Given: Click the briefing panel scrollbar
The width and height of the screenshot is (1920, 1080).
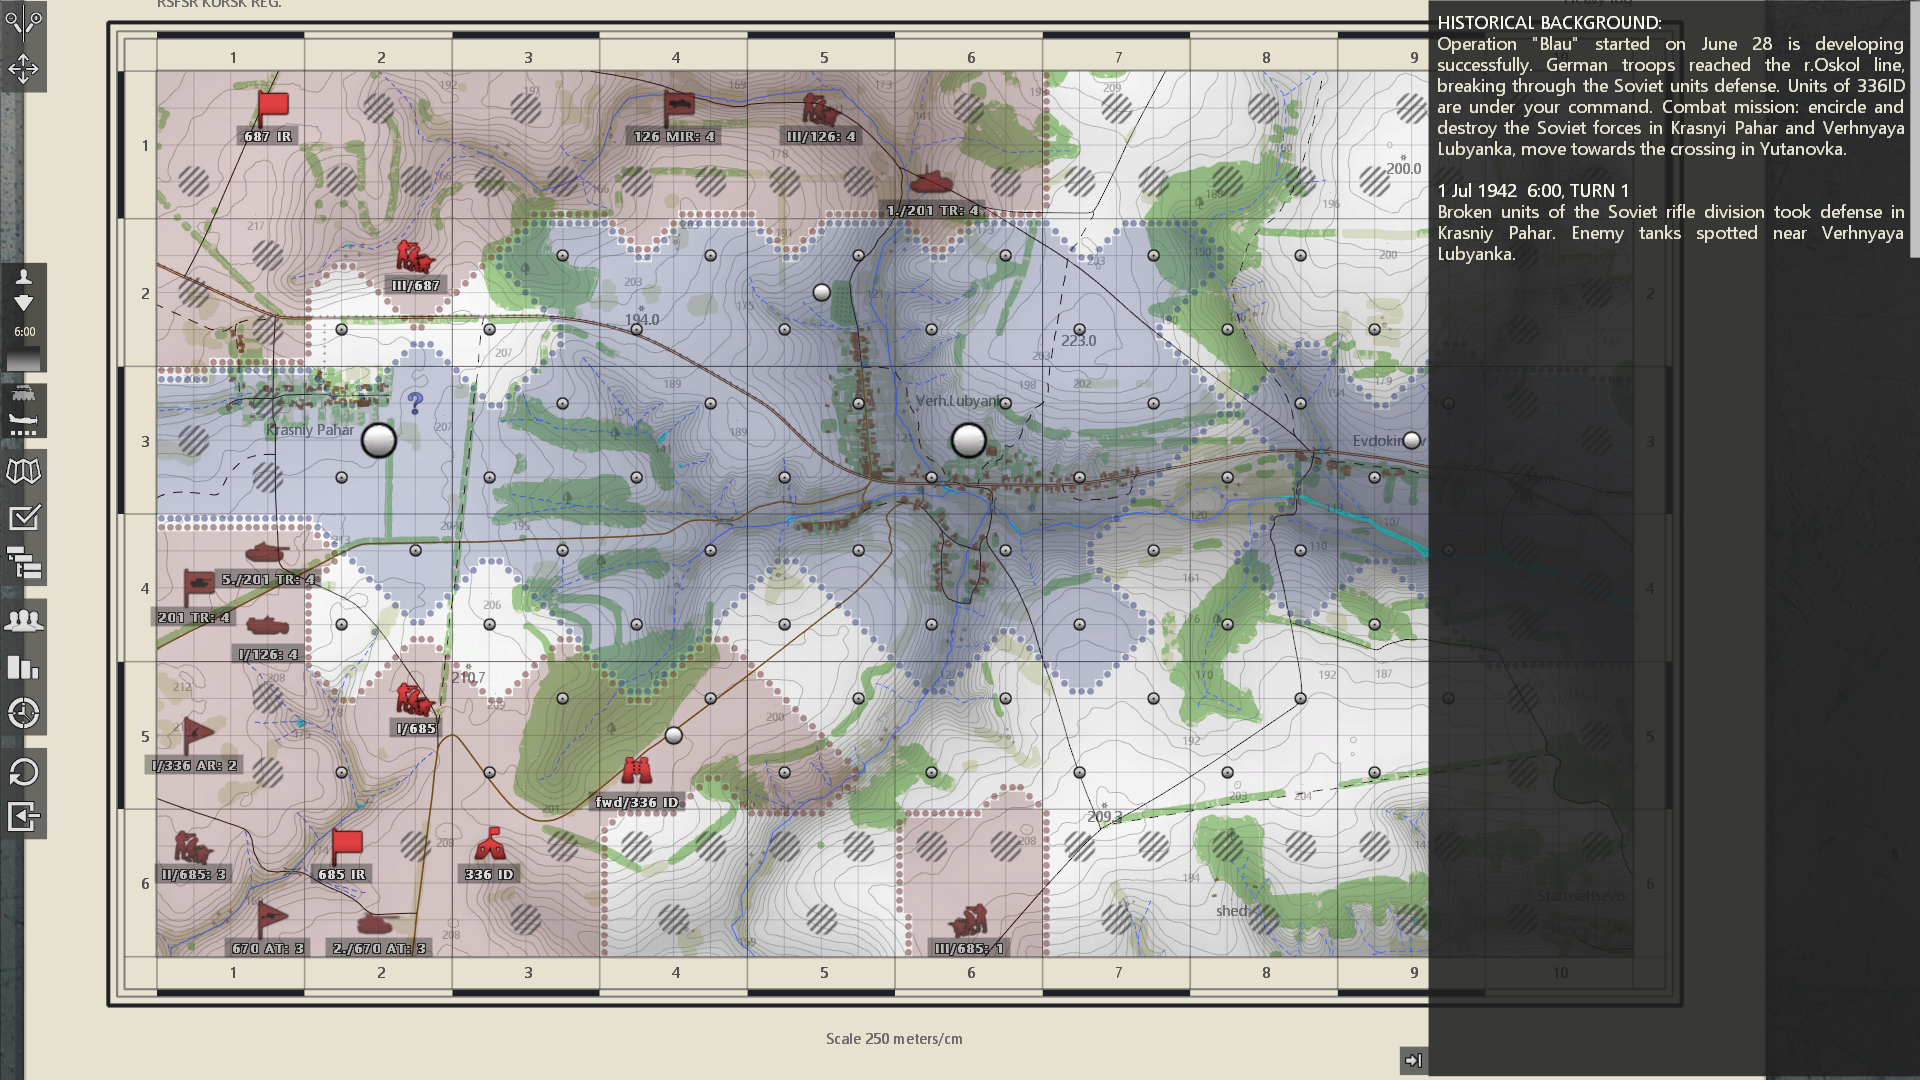Looking at the screenshot, I should 1913,130.
